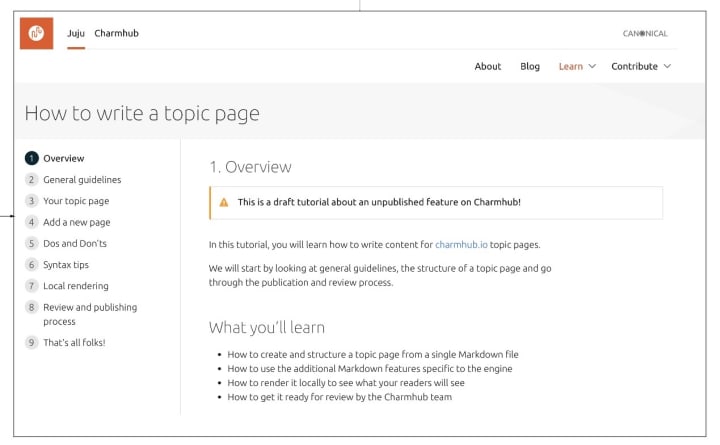Open Add a new page step

coord(77,222)
